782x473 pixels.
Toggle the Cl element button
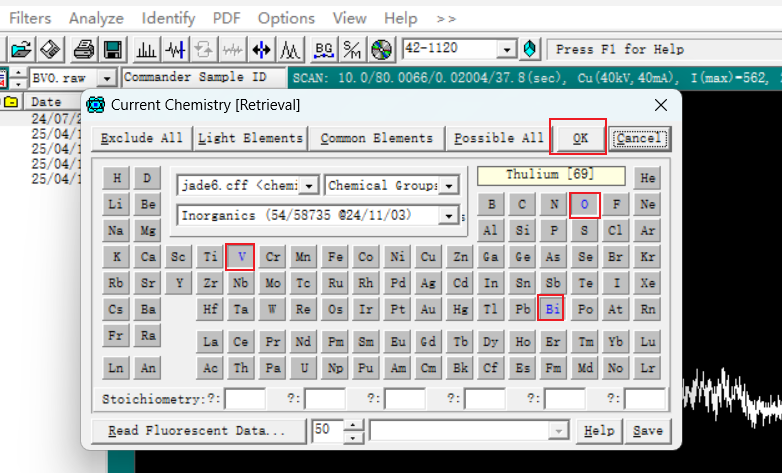(615, 231)
